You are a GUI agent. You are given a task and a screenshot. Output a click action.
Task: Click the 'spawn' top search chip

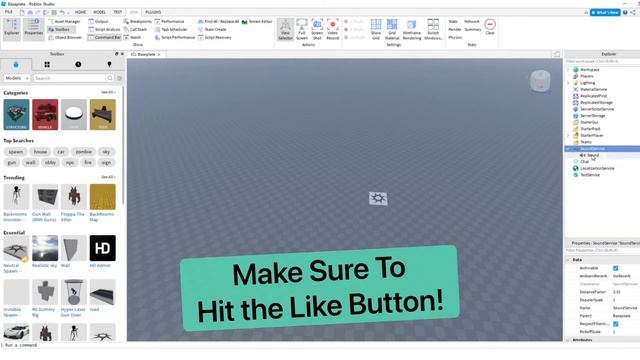point(16,152)
